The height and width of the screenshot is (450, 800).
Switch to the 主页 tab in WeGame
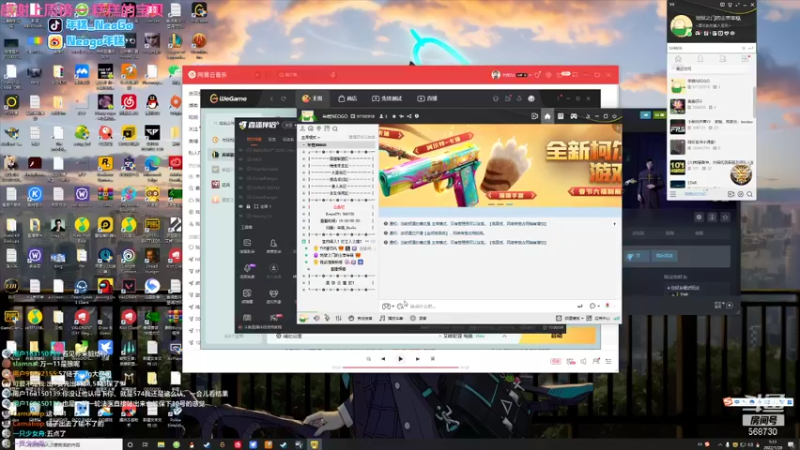pos(312,98)
